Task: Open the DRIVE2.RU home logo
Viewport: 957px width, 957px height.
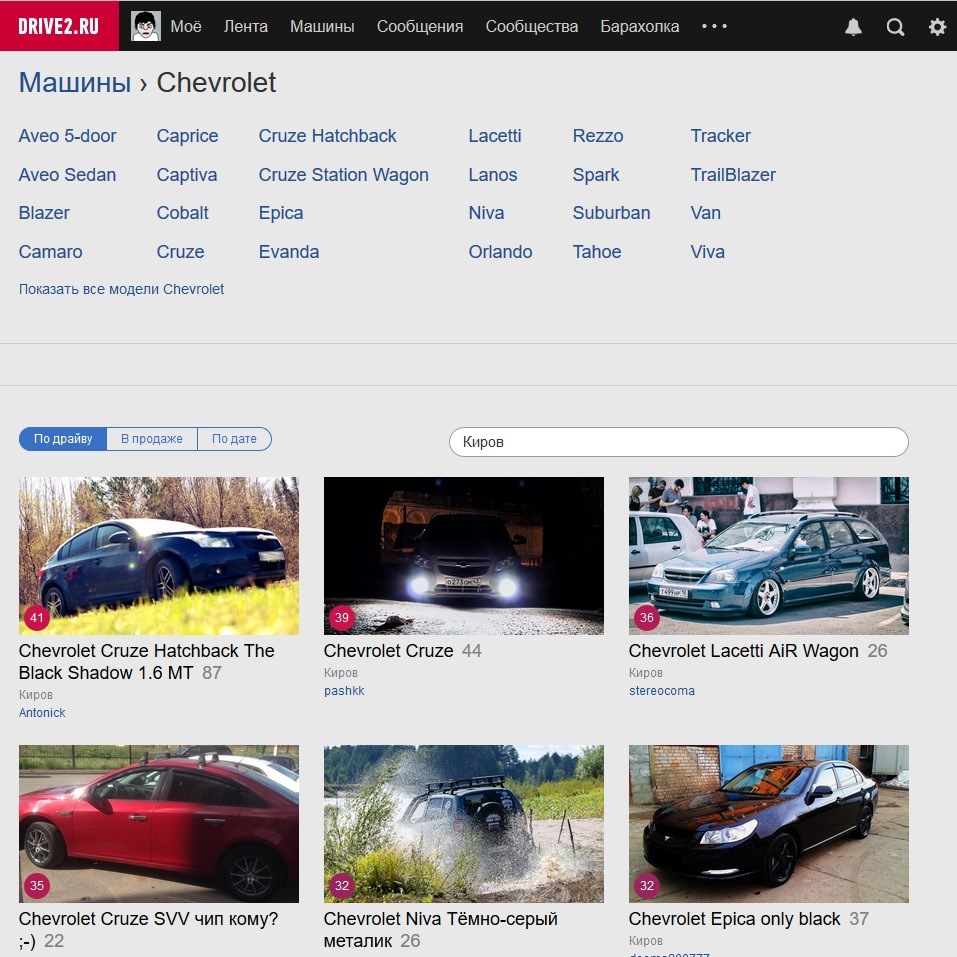Action: [59, 26]
